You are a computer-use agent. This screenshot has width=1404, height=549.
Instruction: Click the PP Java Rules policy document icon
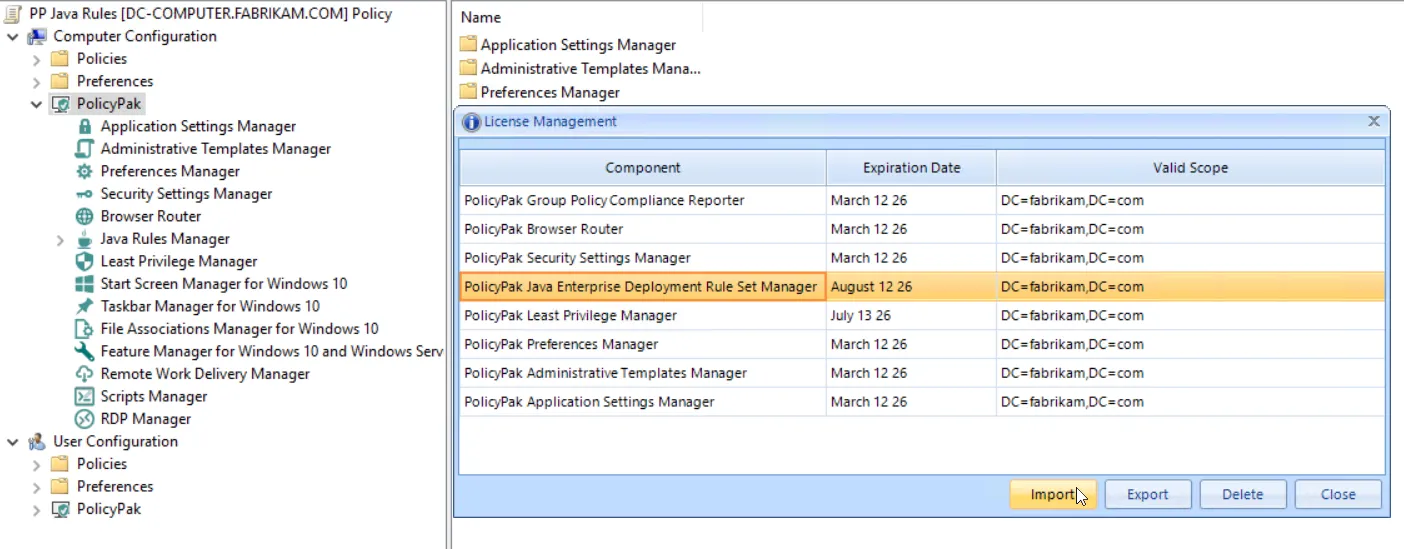[13, 14]
